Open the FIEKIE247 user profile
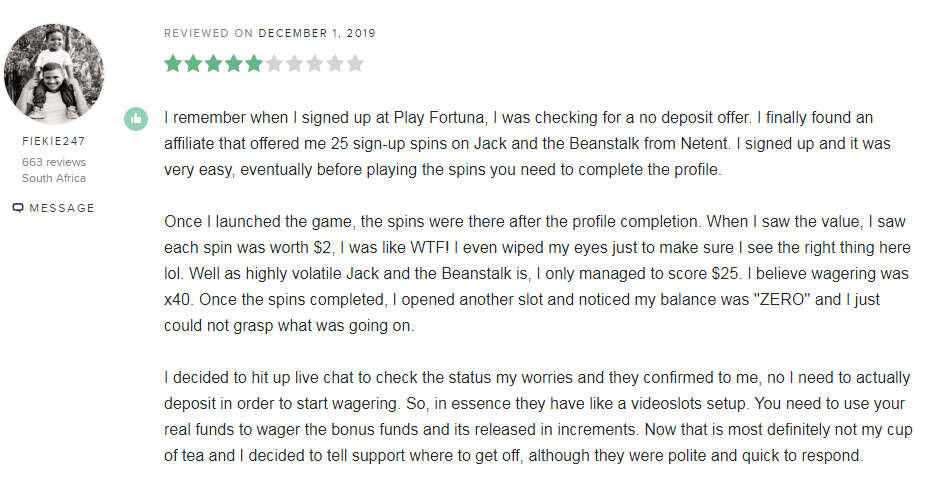928x486 pixels. [54, 141]
